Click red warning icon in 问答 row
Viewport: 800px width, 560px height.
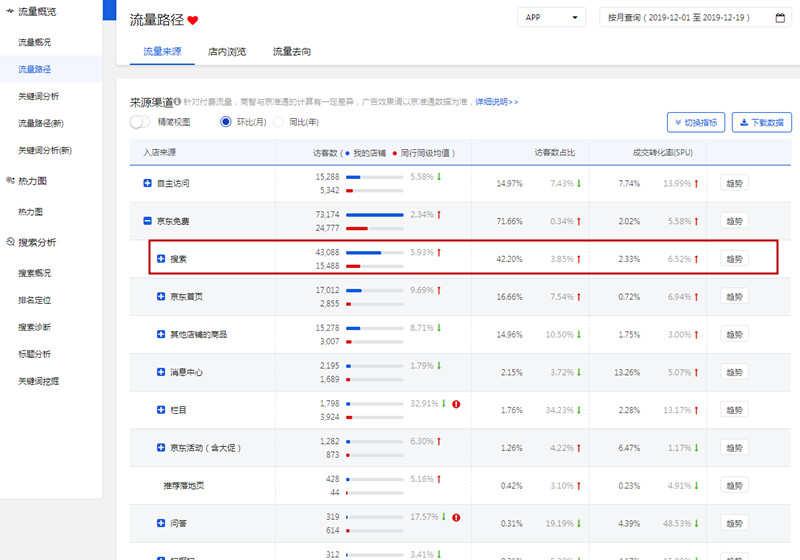pos(456,517)
